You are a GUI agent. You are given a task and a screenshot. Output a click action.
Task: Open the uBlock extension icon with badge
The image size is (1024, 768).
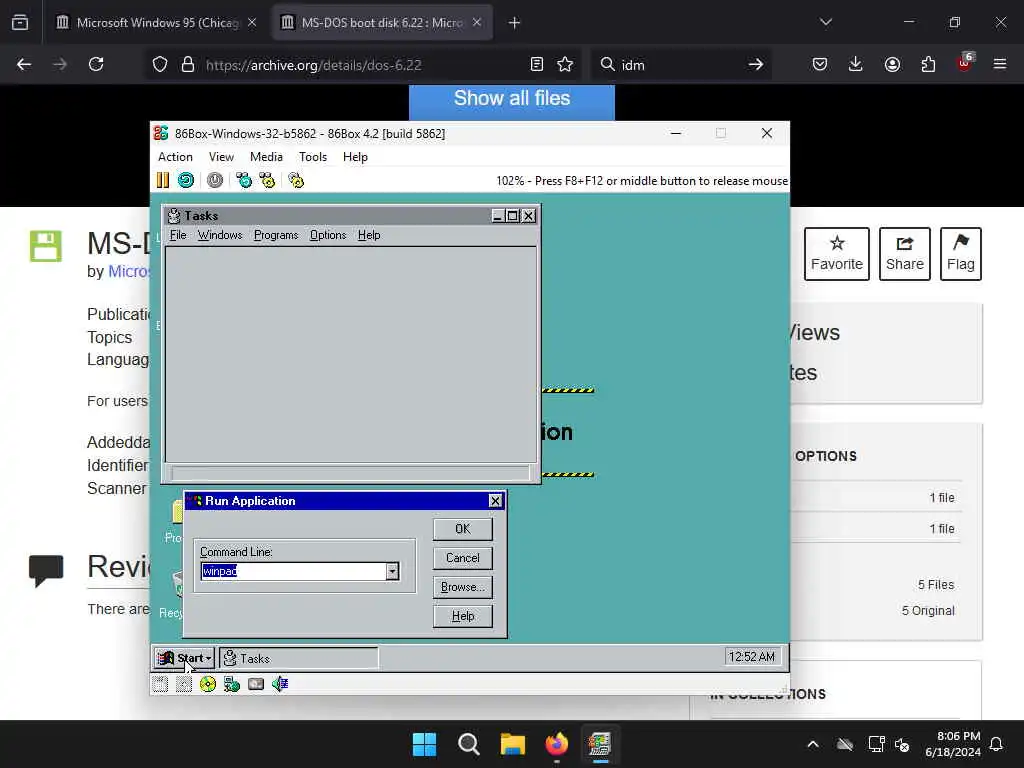point(965,63)
